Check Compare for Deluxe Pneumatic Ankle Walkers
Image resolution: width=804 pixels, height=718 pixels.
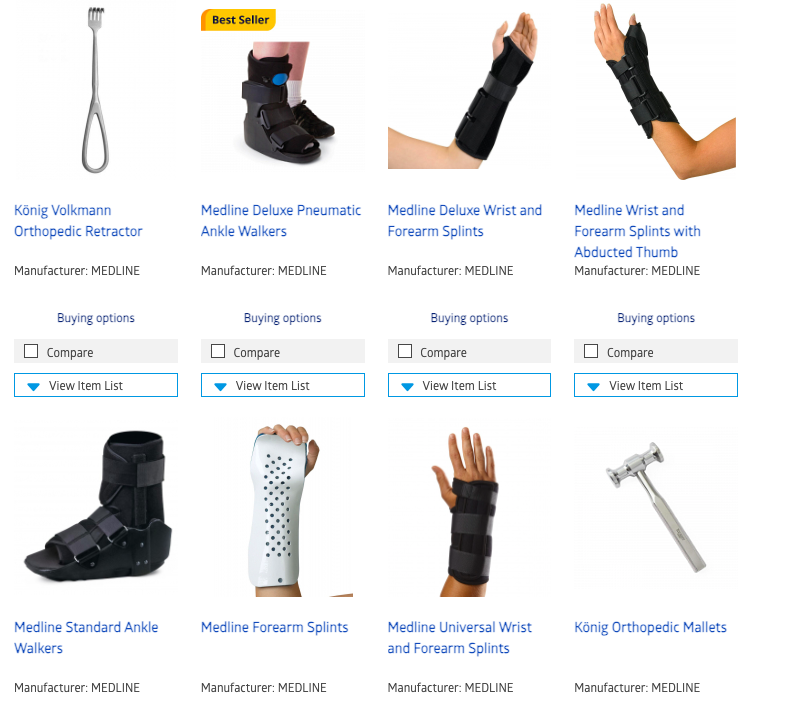218,351
